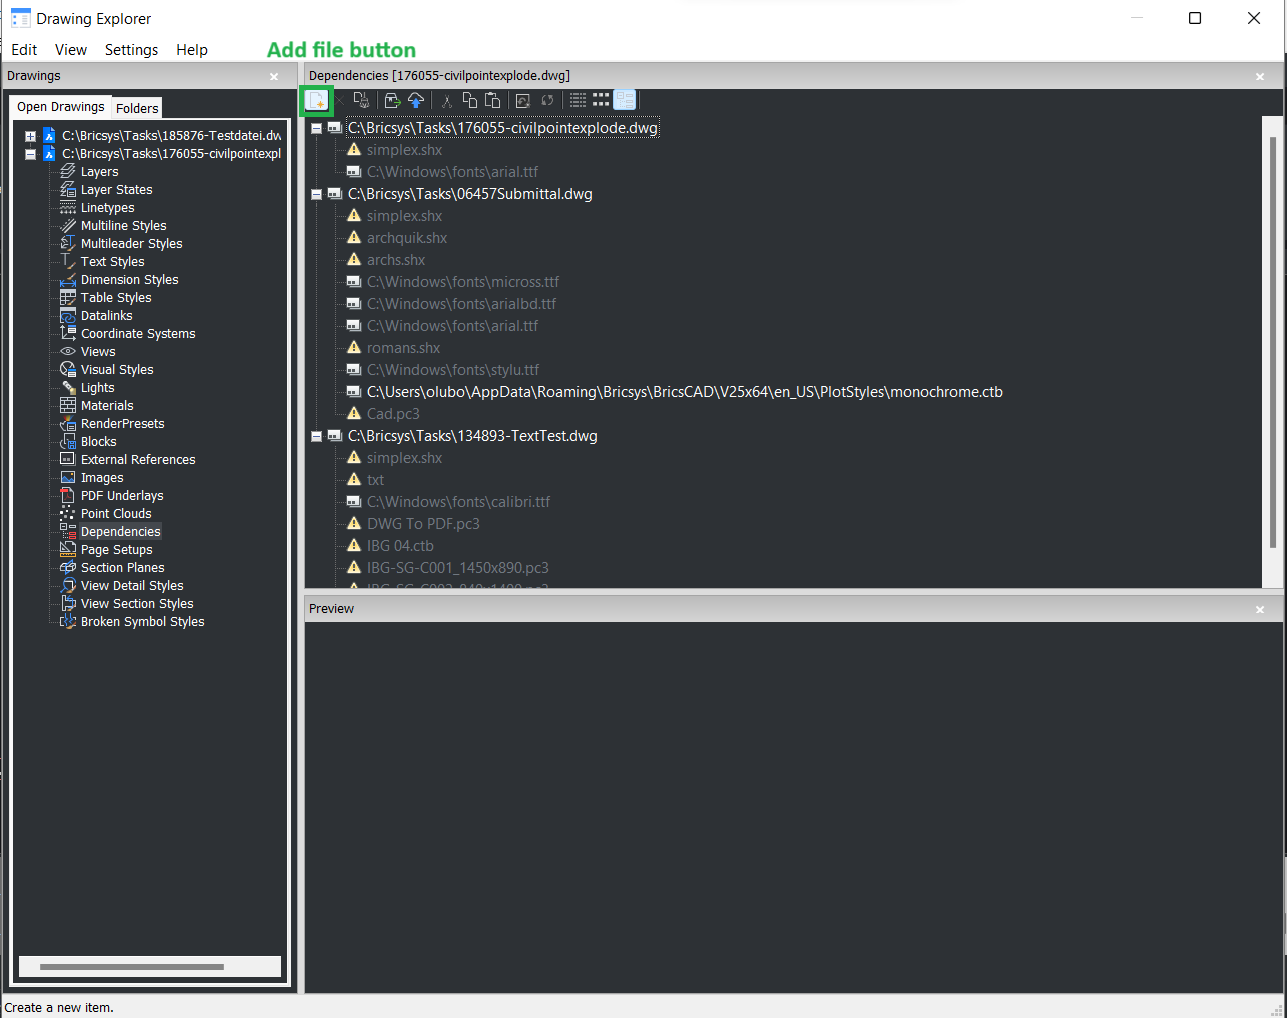Click the Coordinate Systems icon
This screenshot has width=1287, height=1018.
point(68,334)
